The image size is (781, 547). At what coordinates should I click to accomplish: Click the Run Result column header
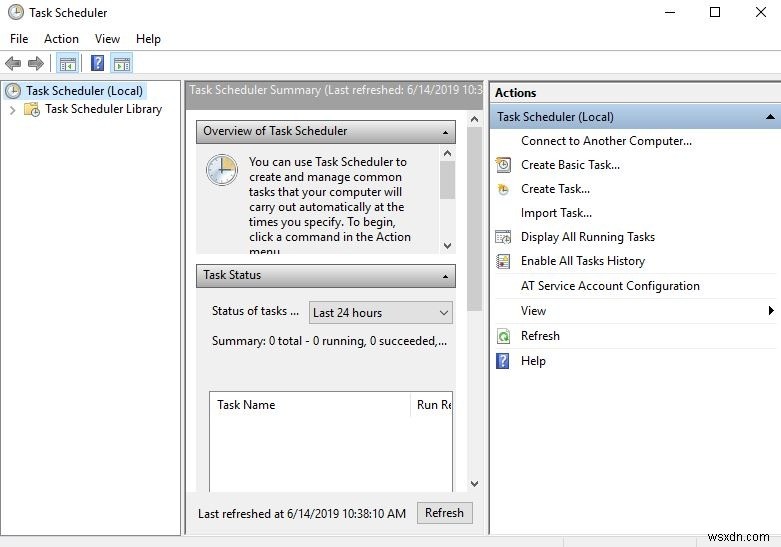coord(432,405)
